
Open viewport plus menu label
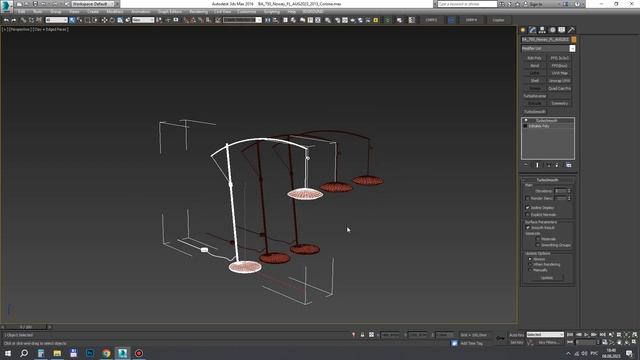point(4,29)
